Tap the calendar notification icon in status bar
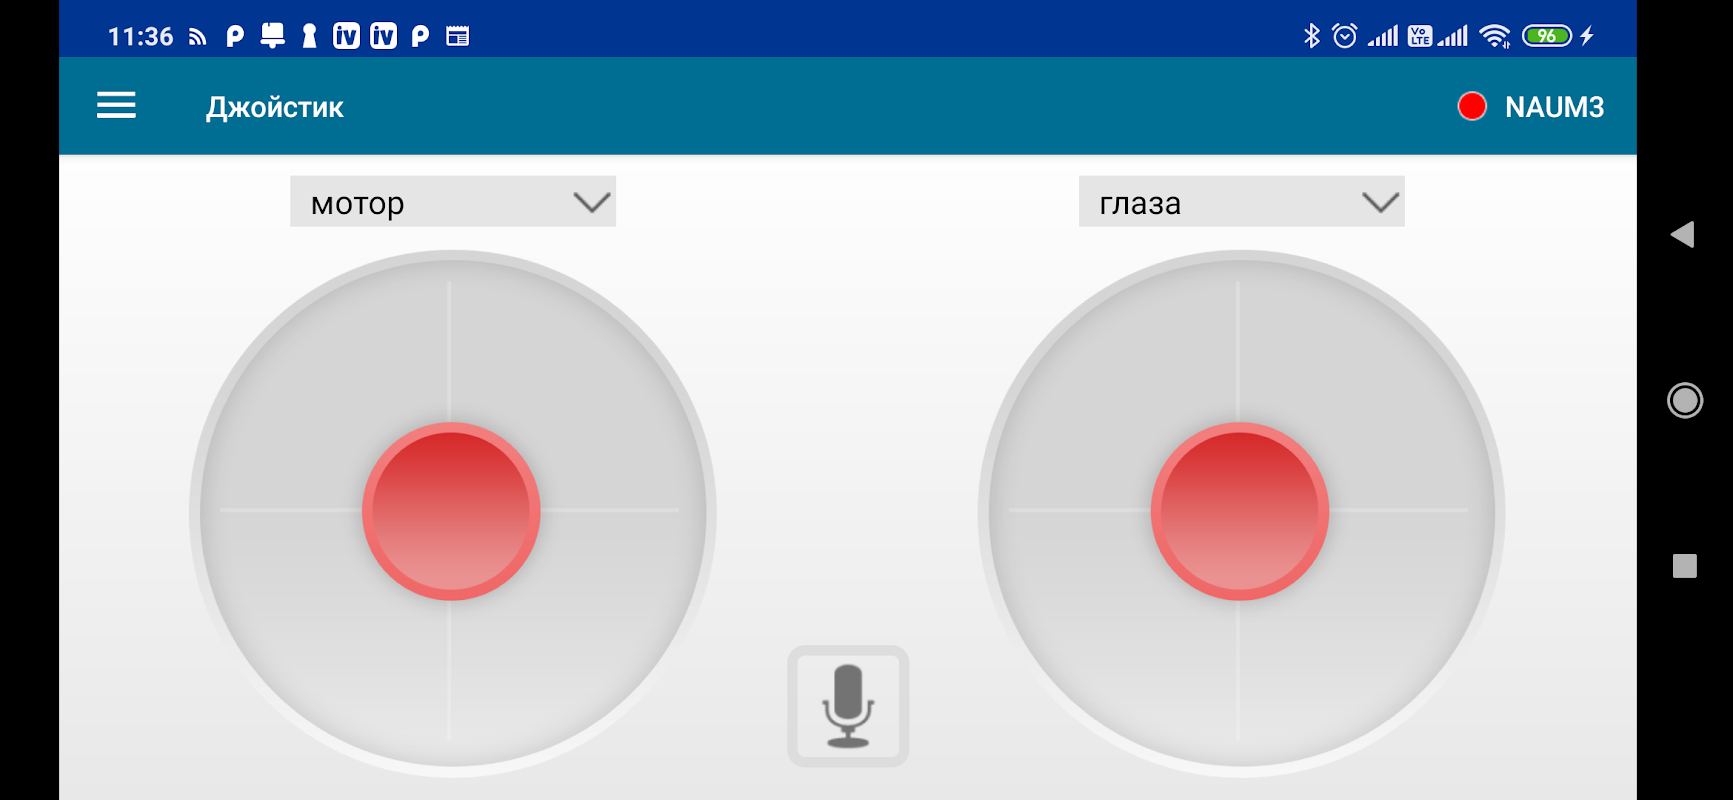The width and height of the screenshot is (1733, 800). point(457,37)
